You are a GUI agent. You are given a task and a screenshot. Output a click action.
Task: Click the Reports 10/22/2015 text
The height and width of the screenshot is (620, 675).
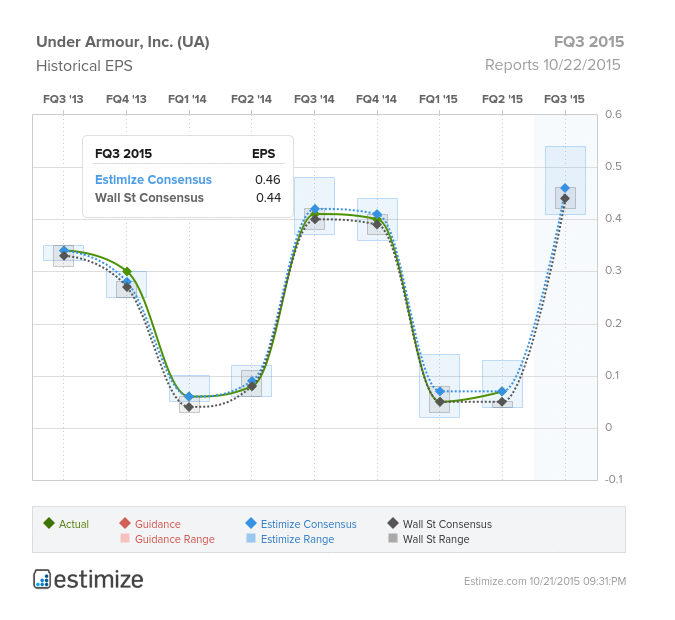click(552, 65)
